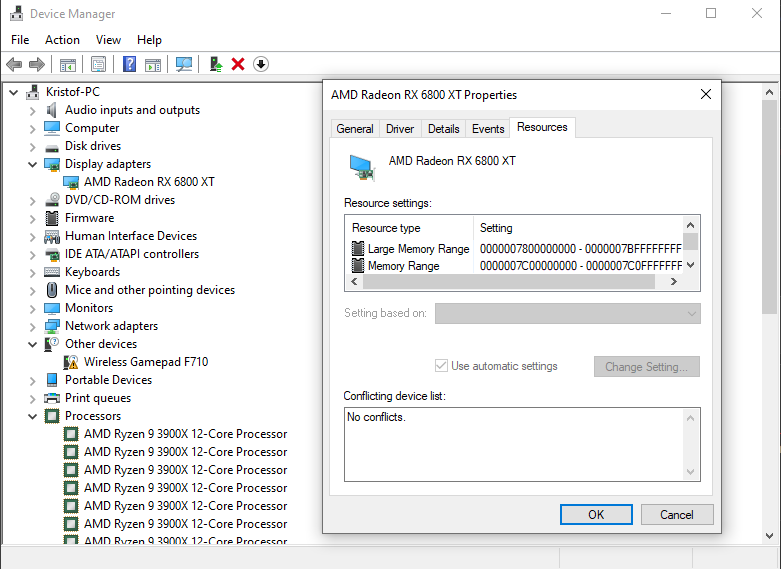Select the Large Memory Range resource row

pos(517,248)
